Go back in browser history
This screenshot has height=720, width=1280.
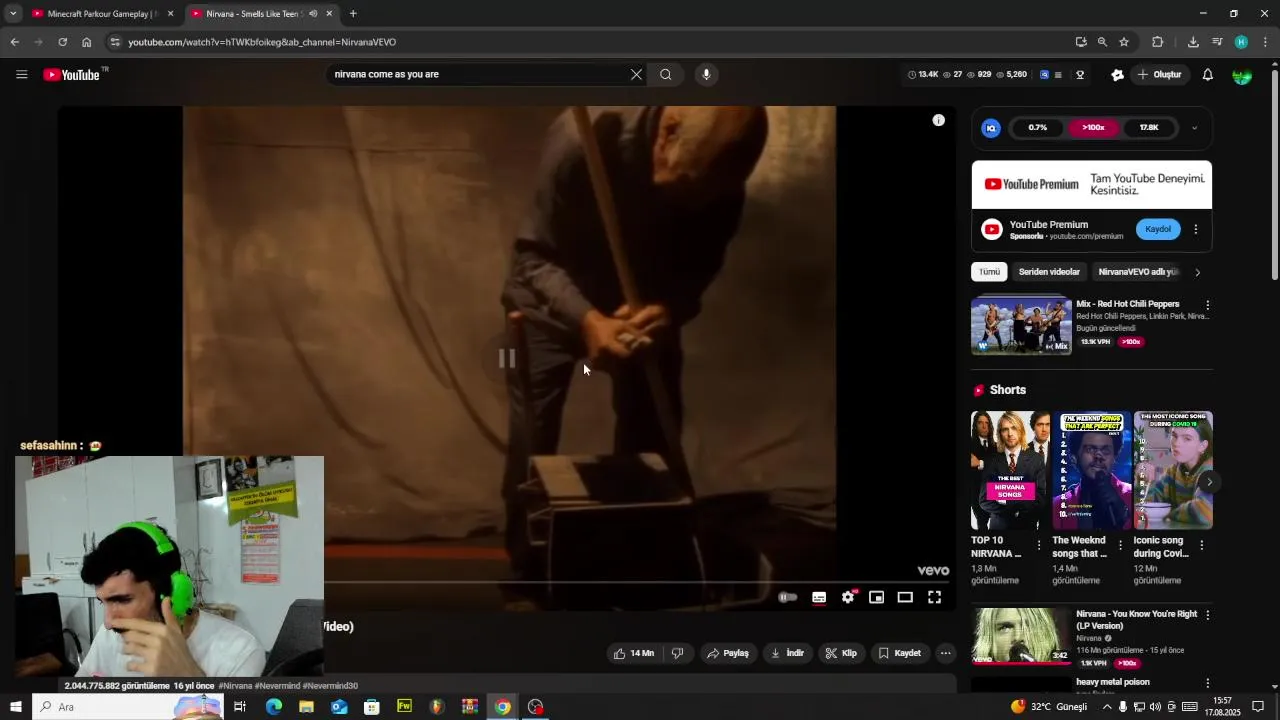point(14,42)
